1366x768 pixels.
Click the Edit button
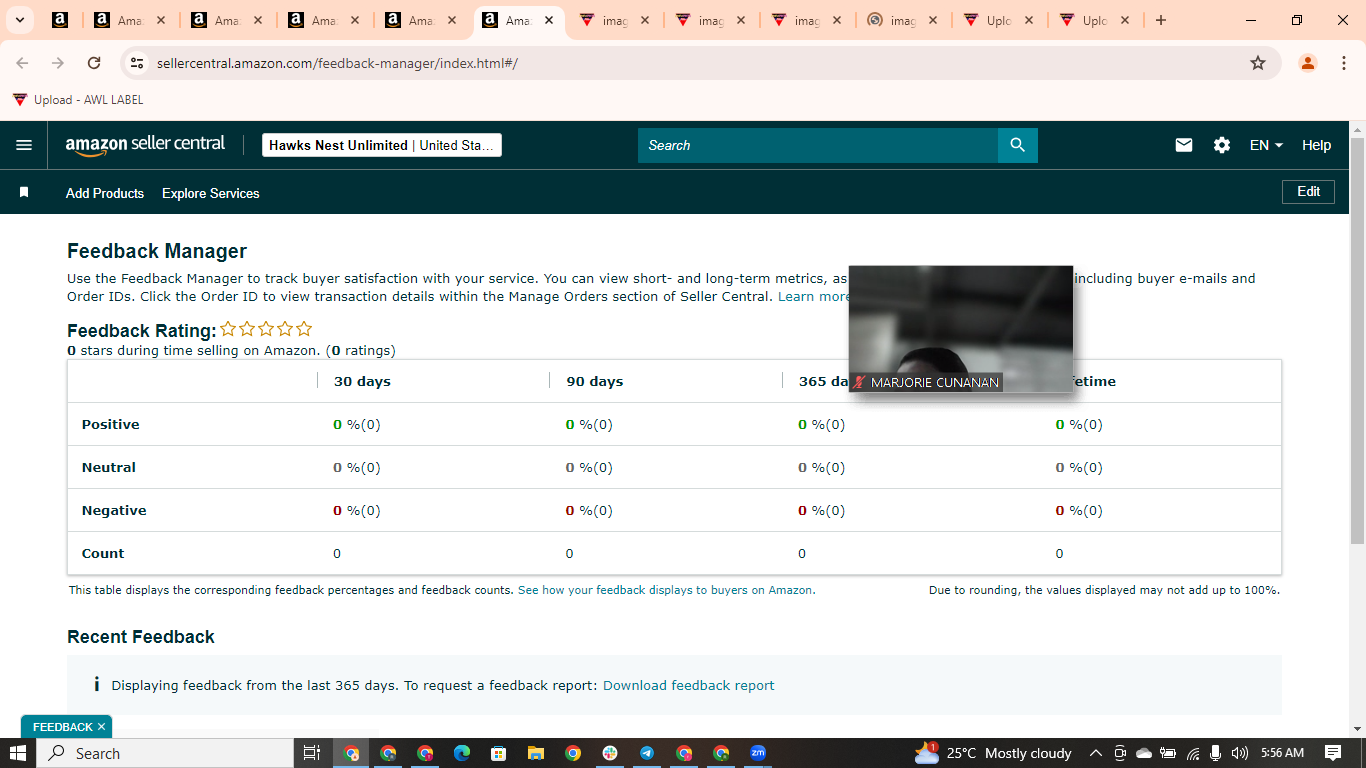pyautogui.click(x=1308, y=191)
